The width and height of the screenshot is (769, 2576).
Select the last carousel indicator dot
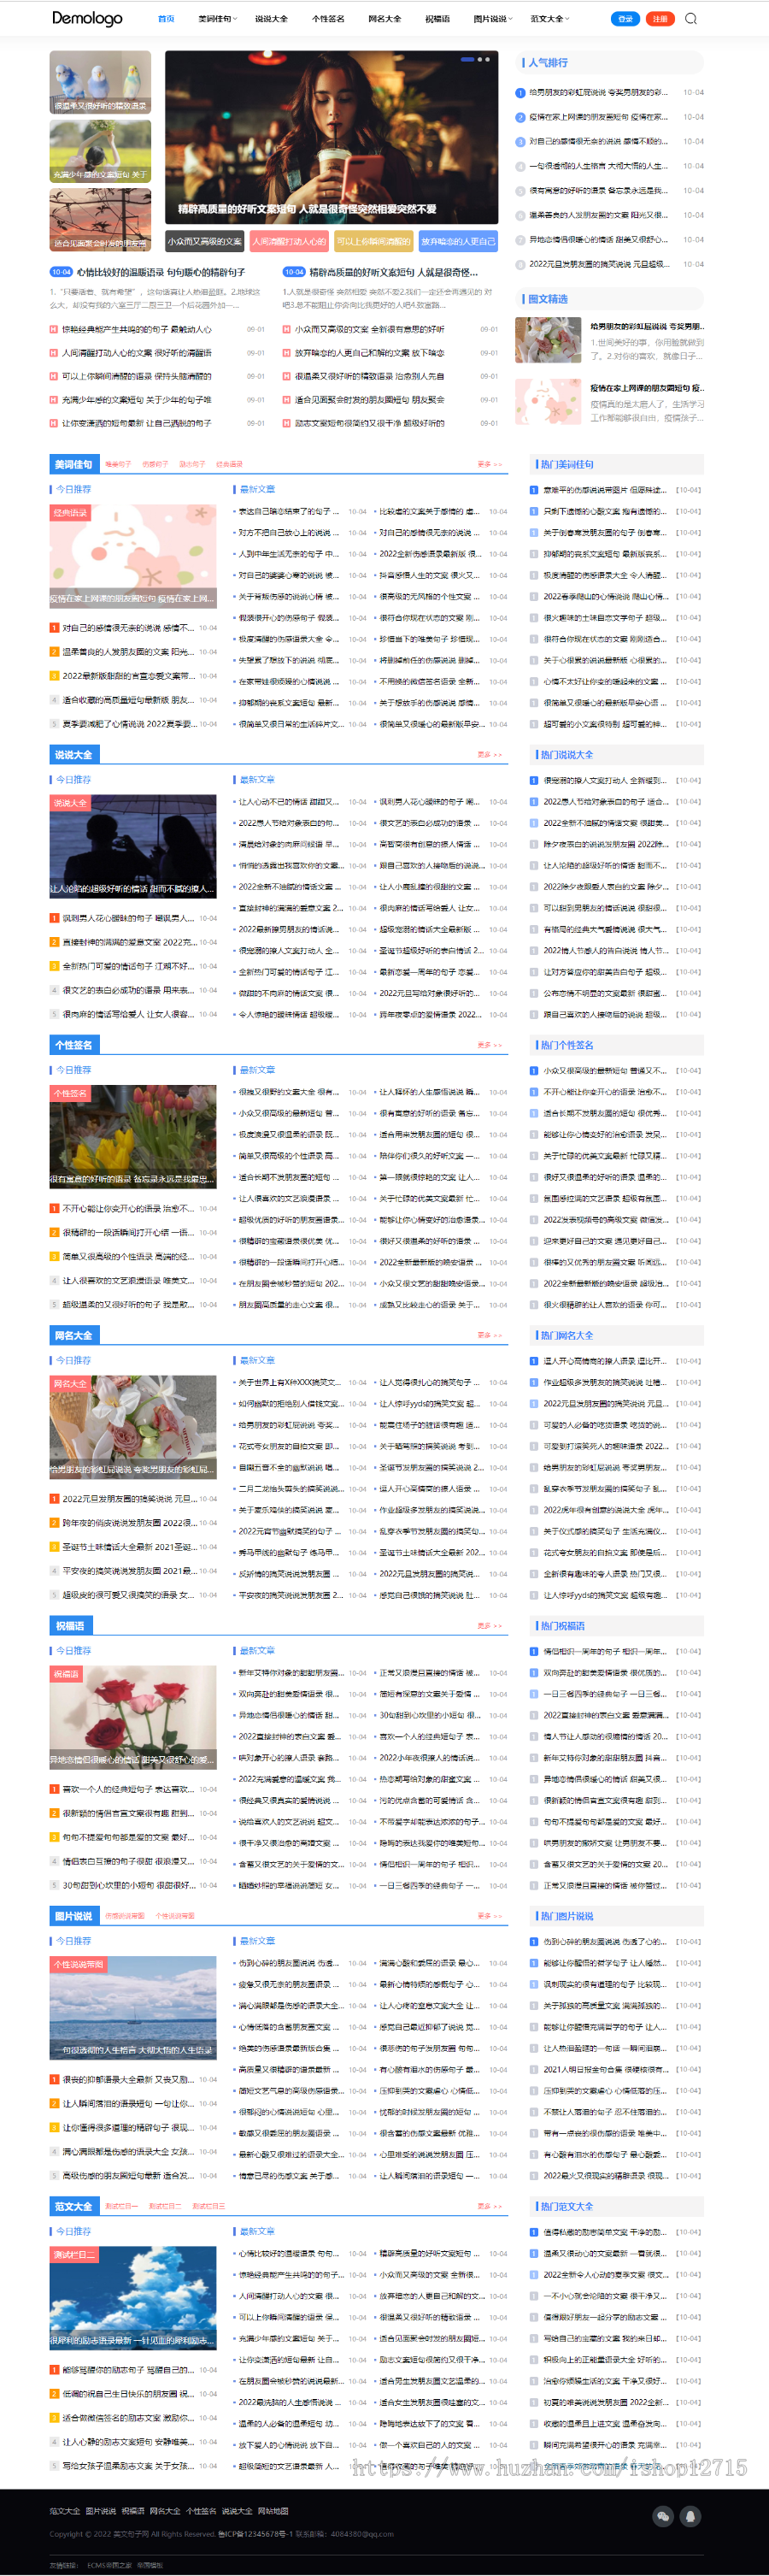(x=488, y=59)
